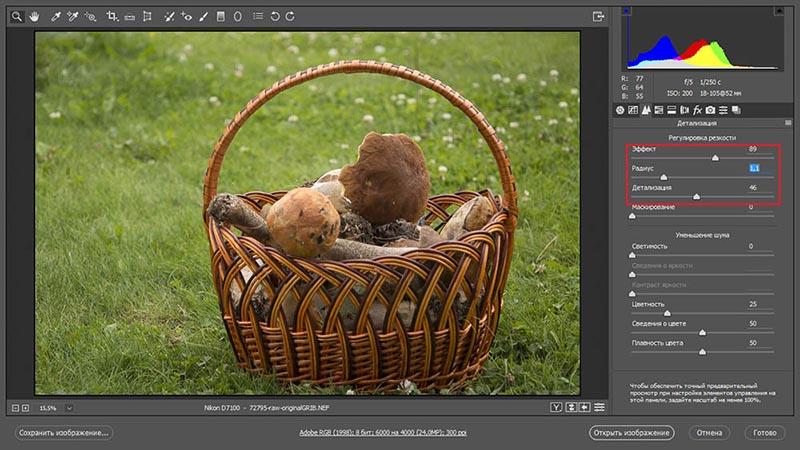The image size is (800, 450).
Task: Adjust the Светимость noise slider handle
Action: tap(632, 255)
